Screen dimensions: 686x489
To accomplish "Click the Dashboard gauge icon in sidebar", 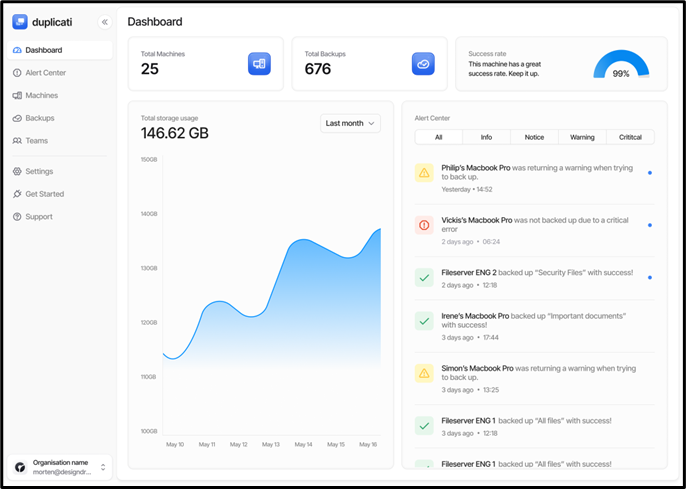I will (x=17, y=50).
